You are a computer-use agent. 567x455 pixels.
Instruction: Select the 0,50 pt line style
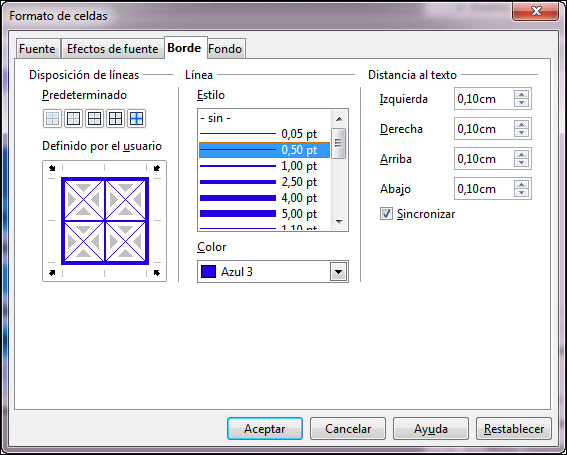coord(264,150)
